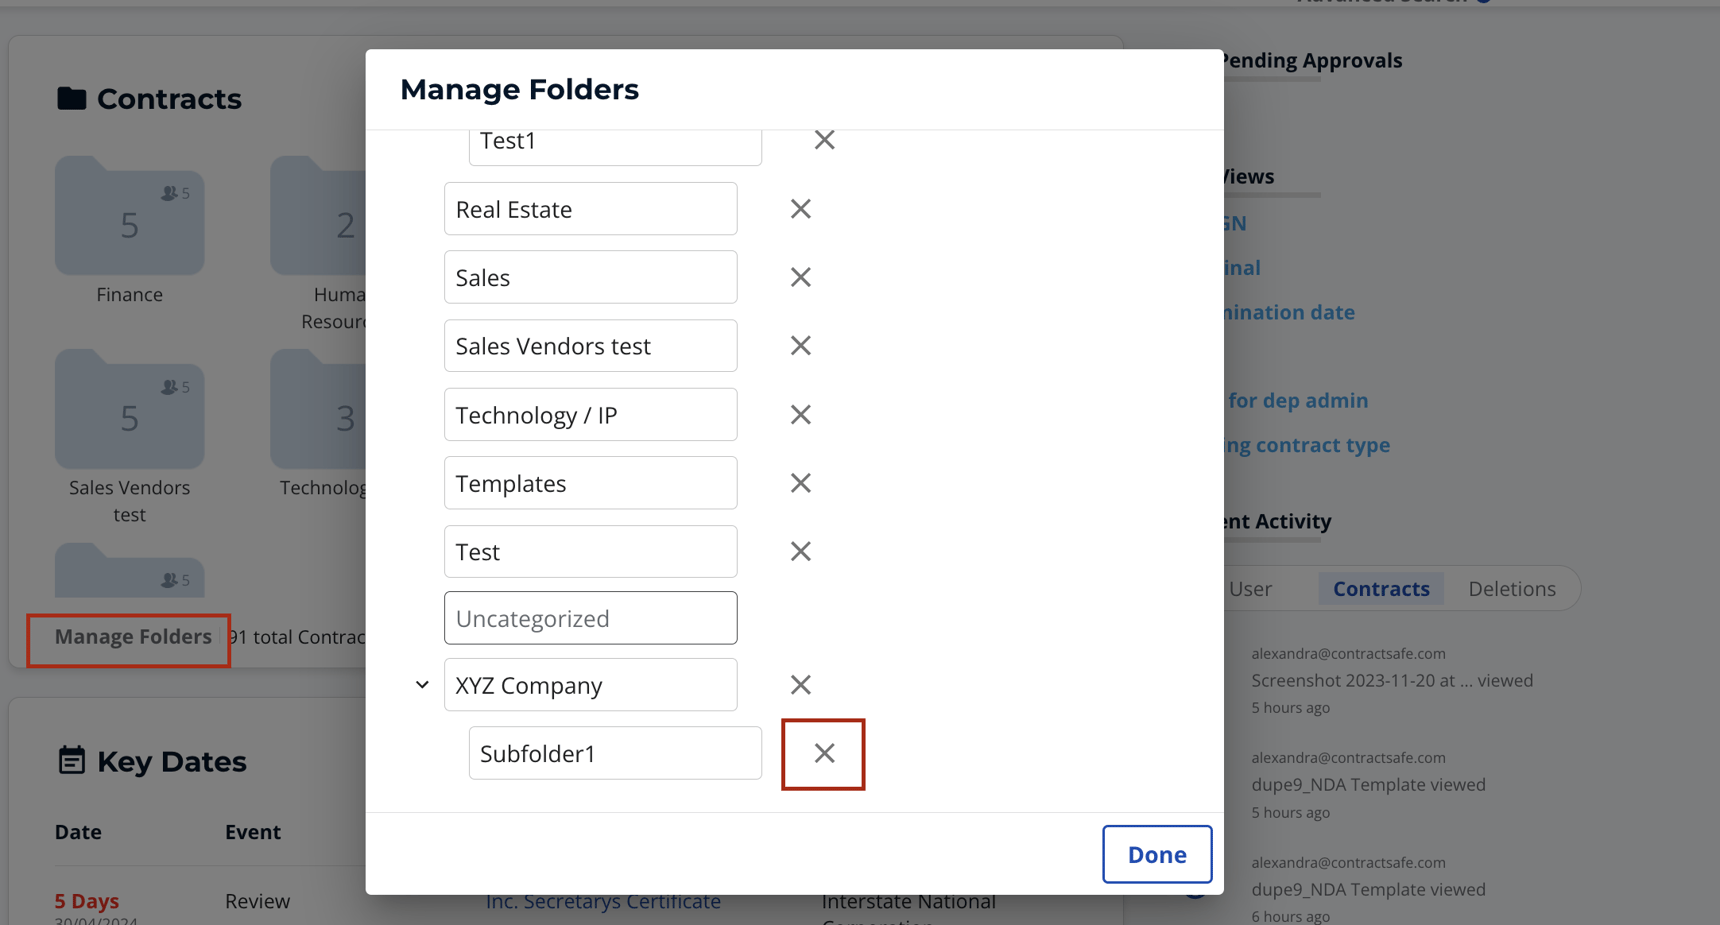Image resolution: width=1720 pixels, height=925 pixels.
Task: Click the Key Dates calendar icon
Action: click(x=70, y=760)
